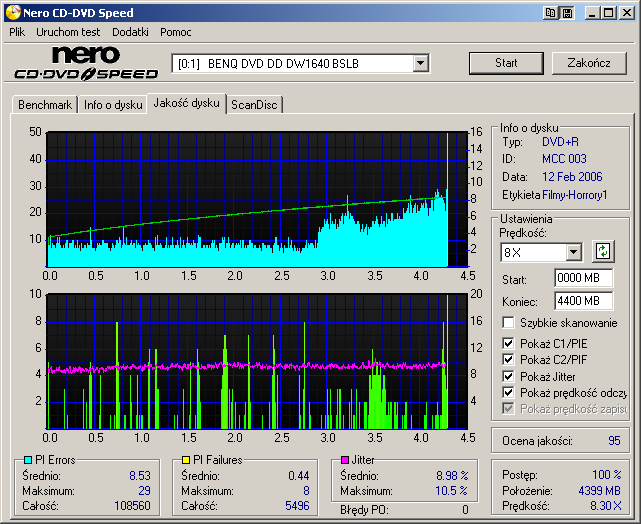Open the 8X speed dropdown arrow
Image resolution: width=641 pixels, height=524 pixels.
tap(573, 252)
